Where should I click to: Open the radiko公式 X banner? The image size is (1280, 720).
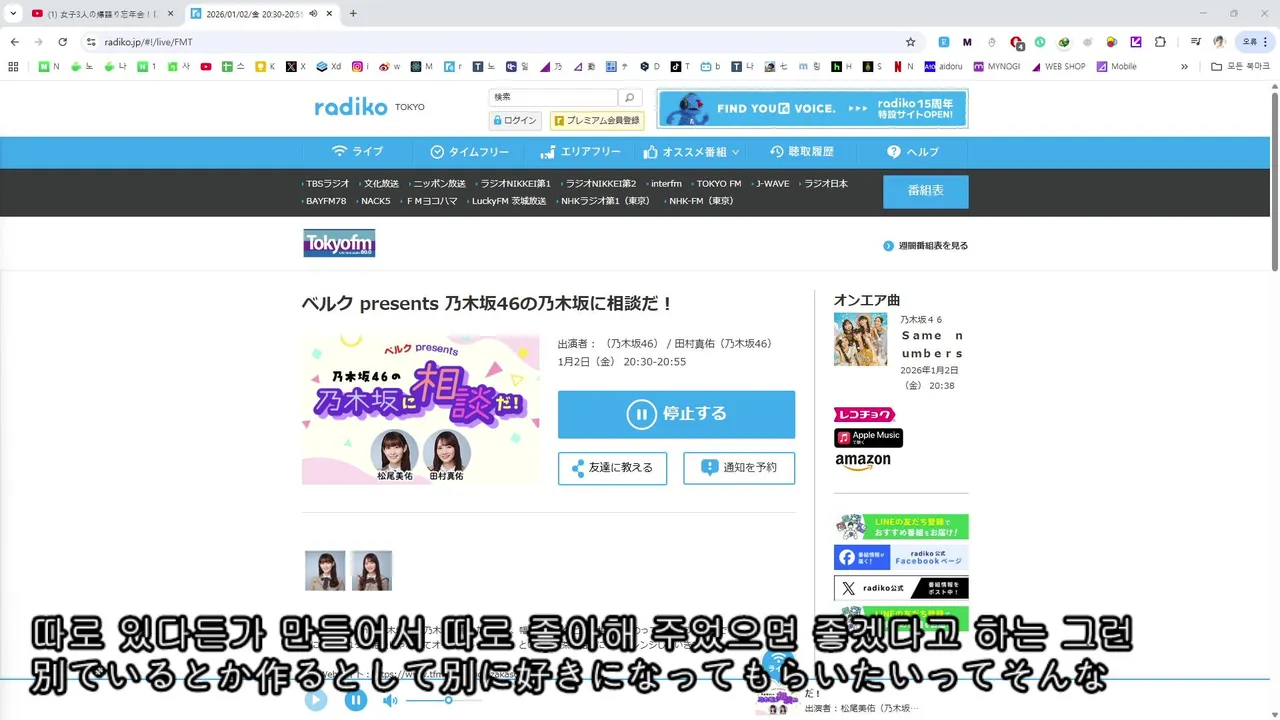tap(901, 588)
